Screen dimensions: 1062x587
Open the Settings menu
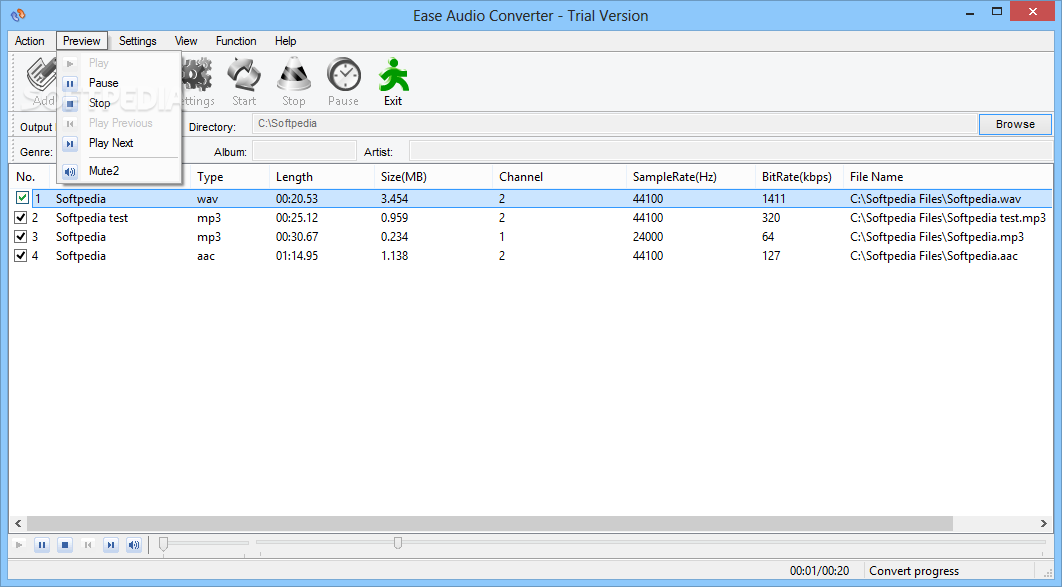(137, 41)
